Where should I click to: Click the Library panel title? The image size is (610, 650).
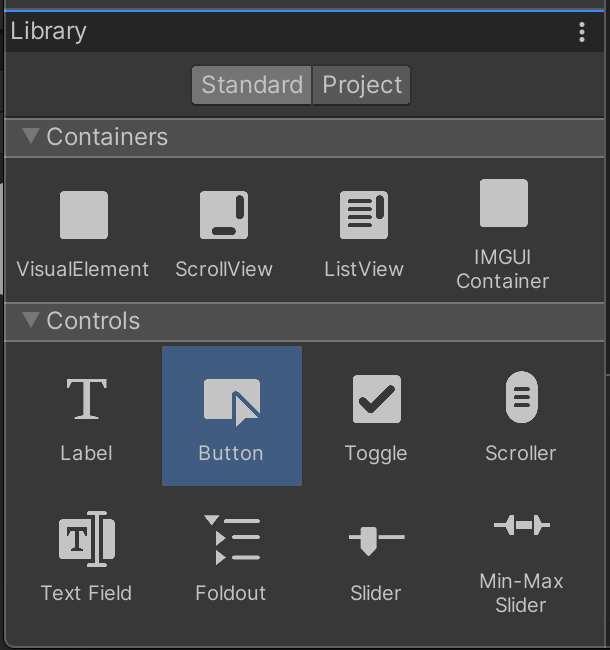click(48, 31)
